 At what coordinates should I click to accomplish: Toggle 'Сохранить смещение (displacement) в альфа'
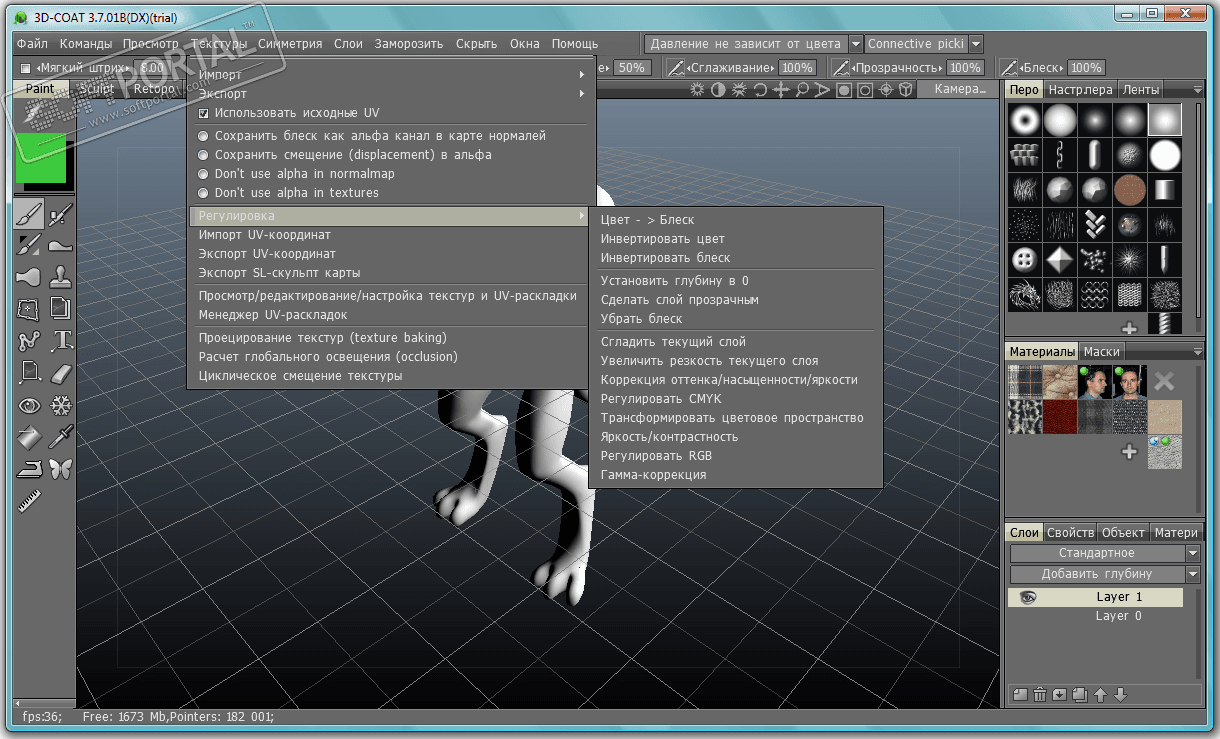pyautogui.click(x=204, y=155)
